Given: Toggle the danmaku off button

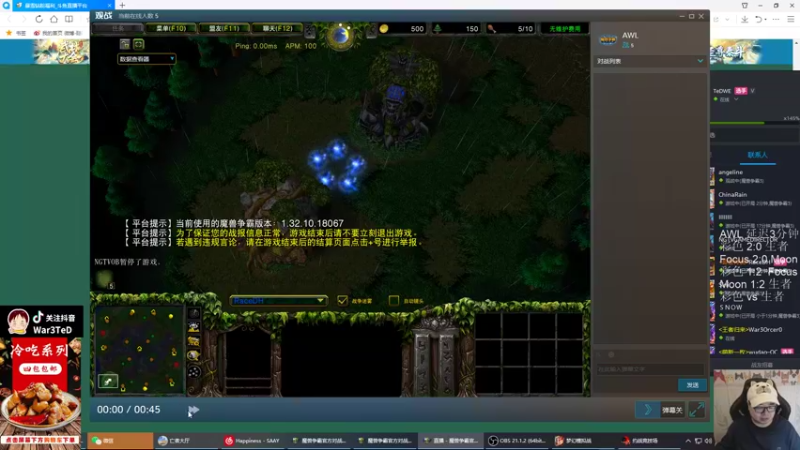Looking at the screenshot, I should (x=672, y=410).
